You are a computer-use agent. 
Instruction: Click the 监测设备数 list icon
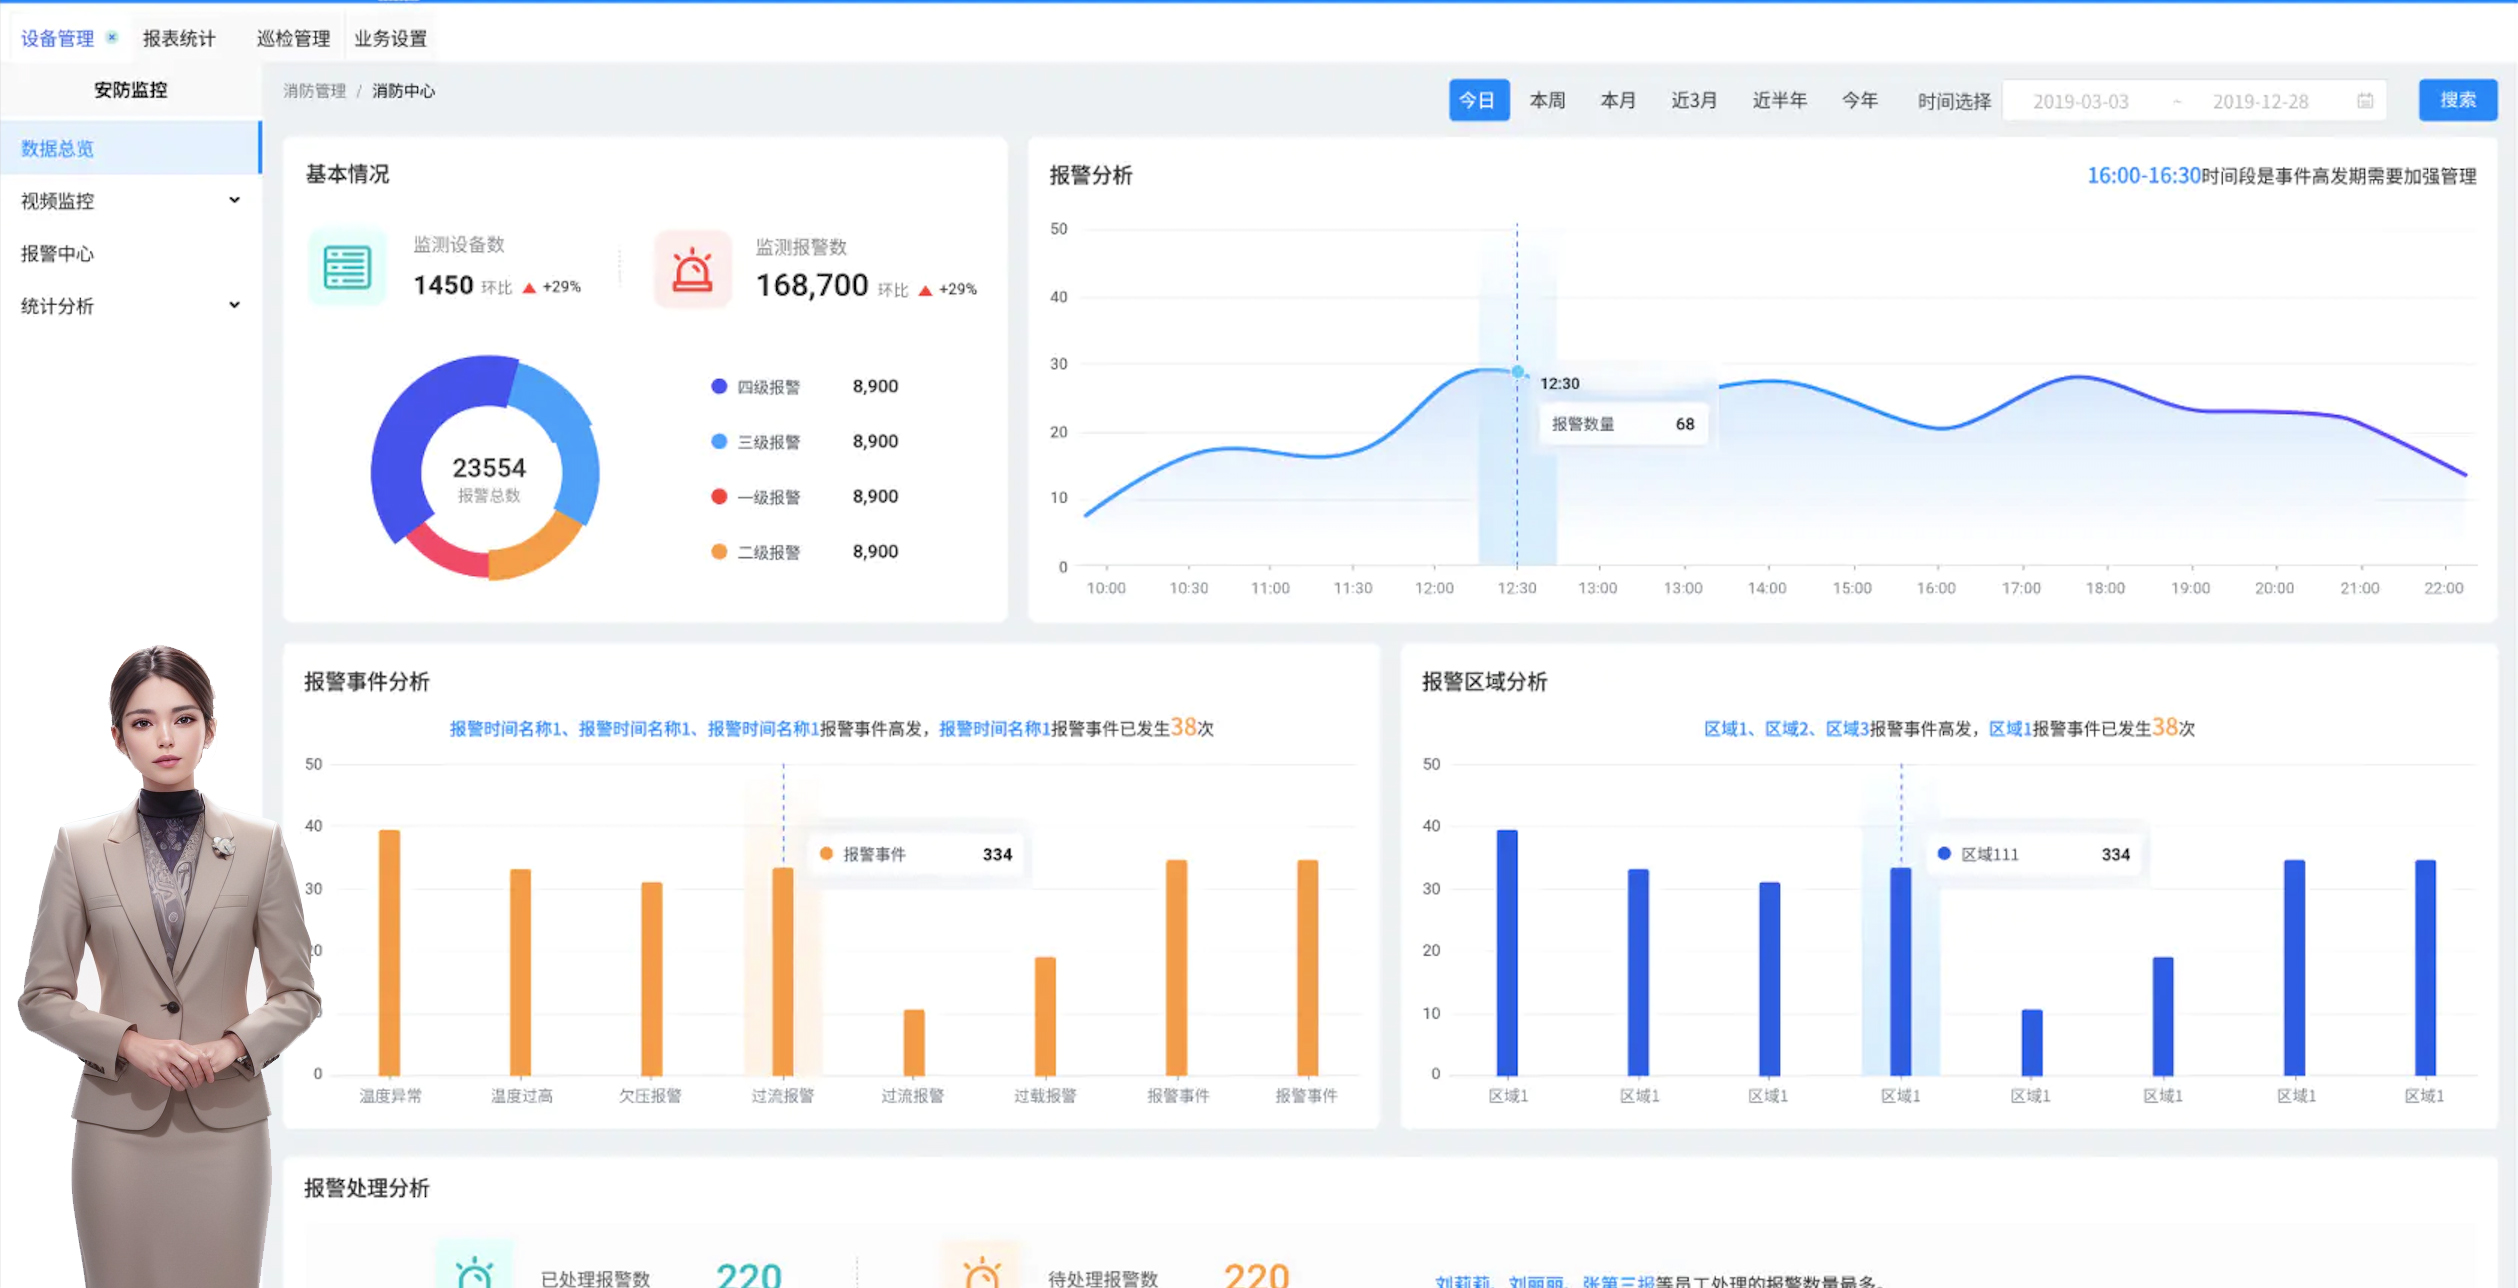(347, 267)
